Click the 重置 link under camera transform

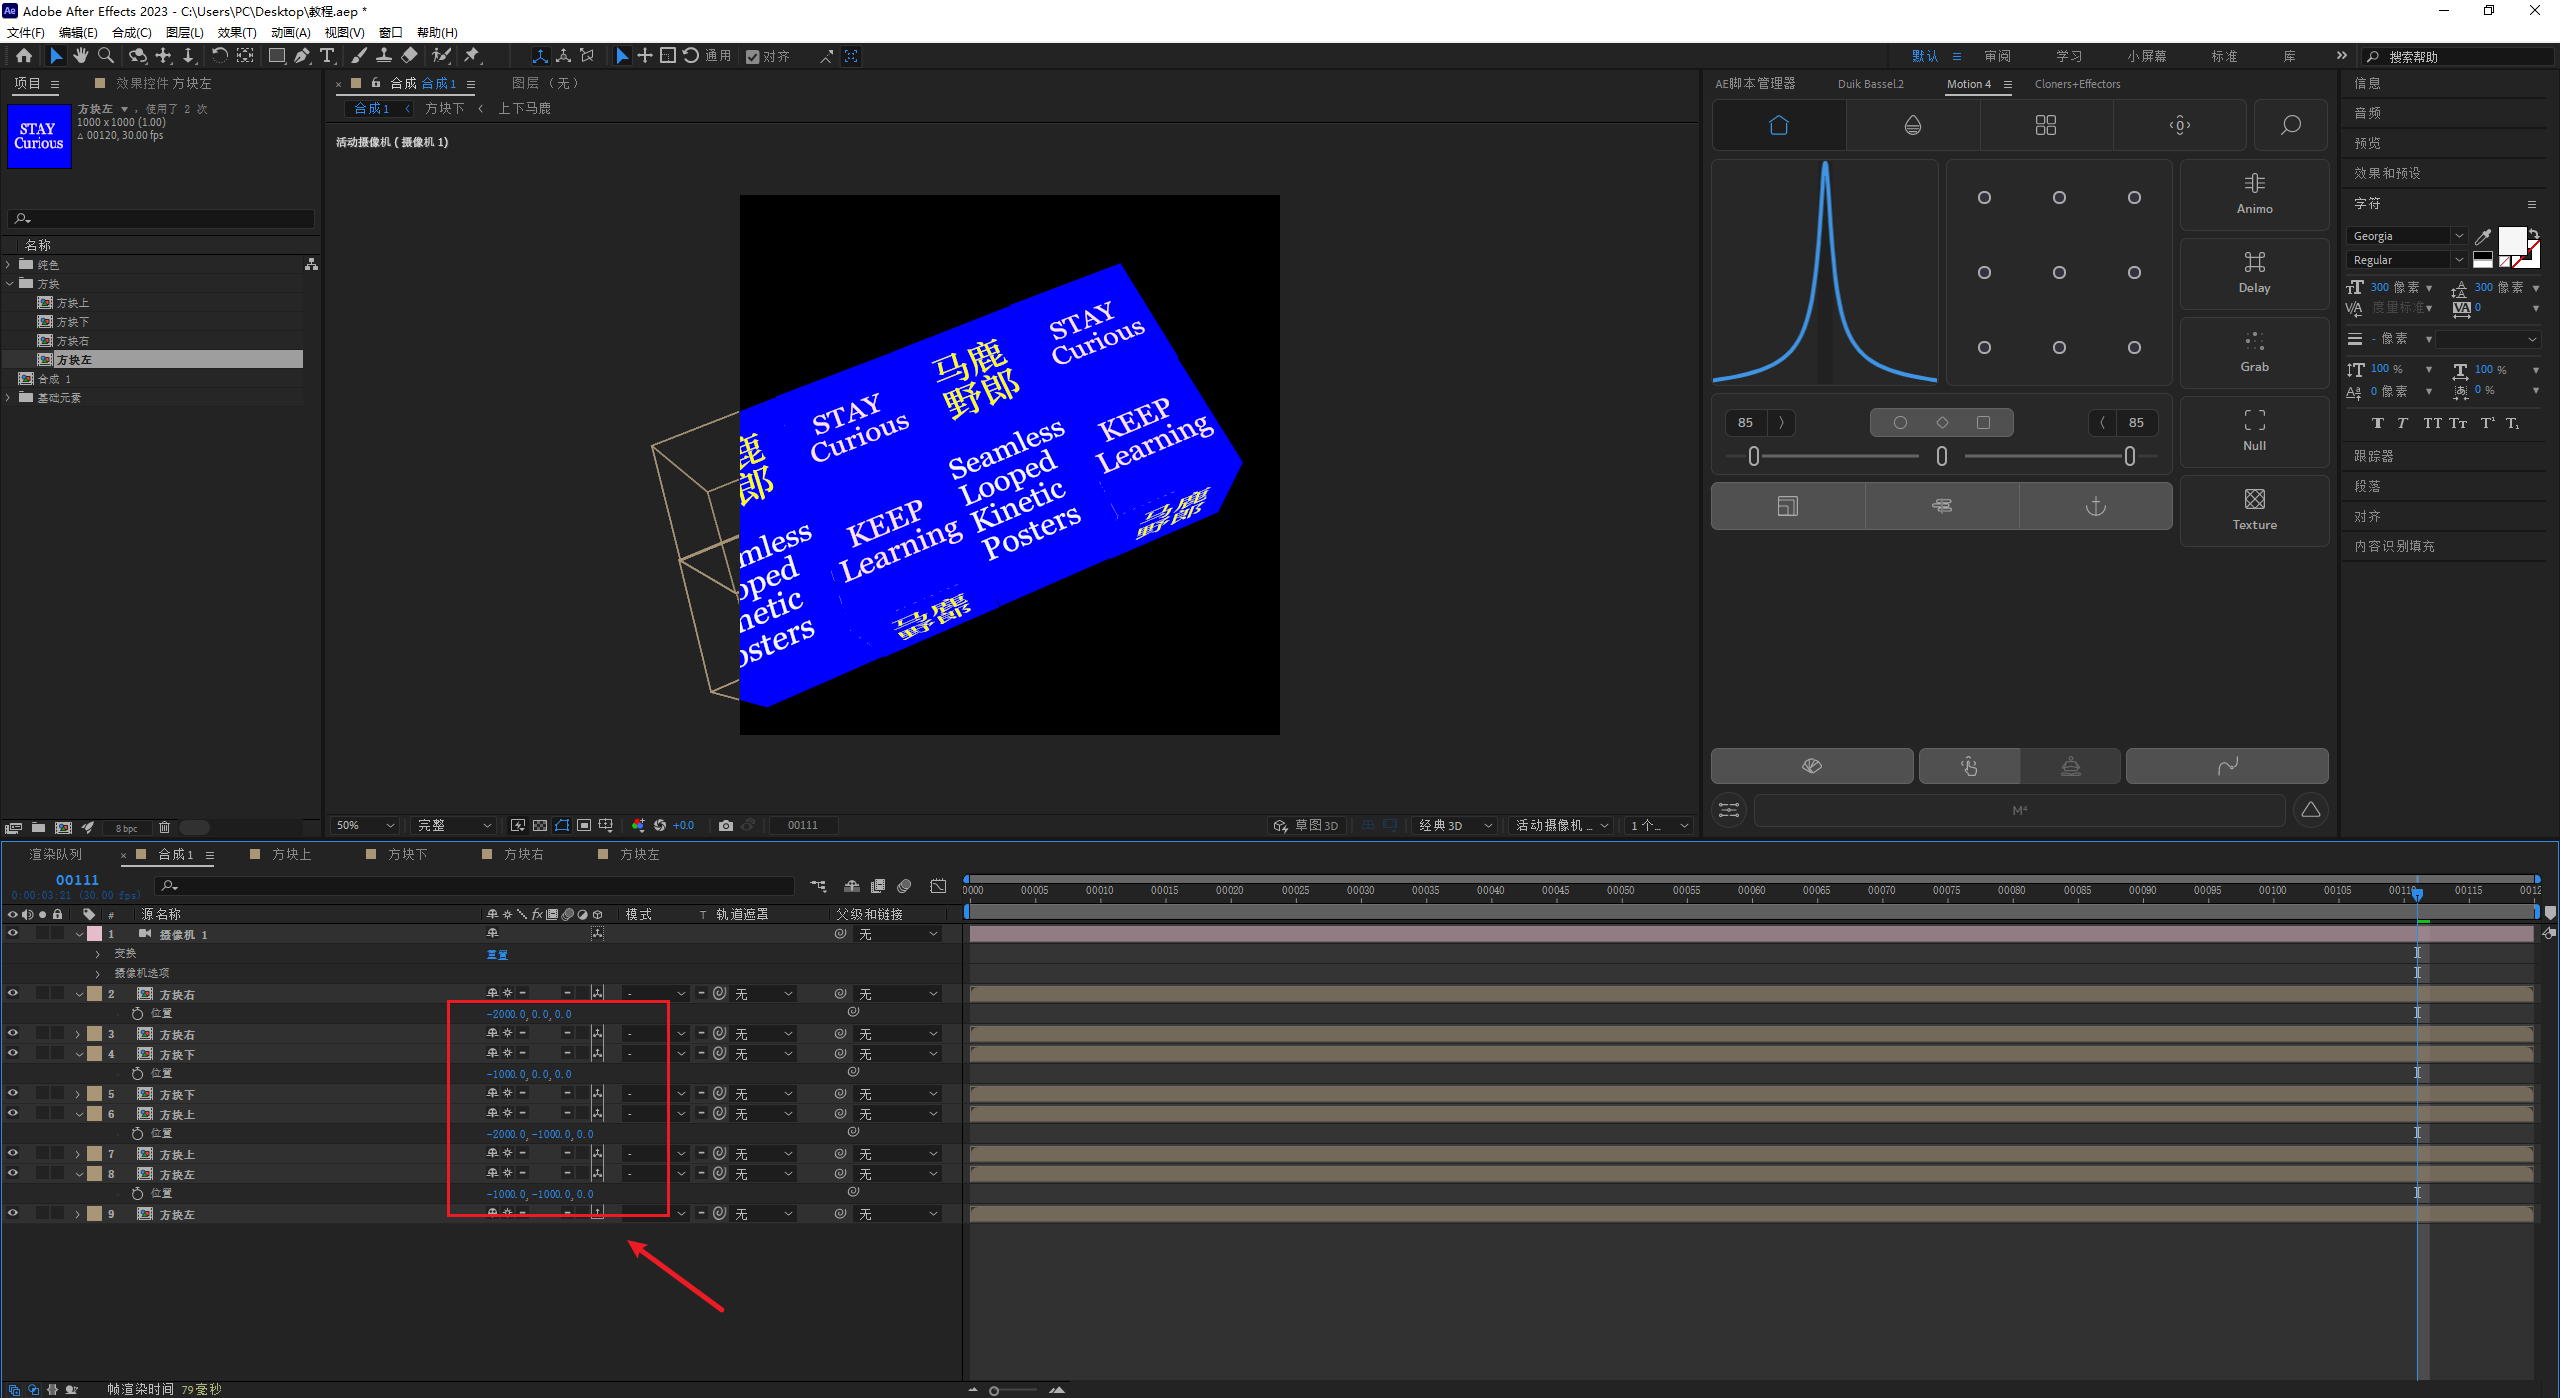pos(497,954)
